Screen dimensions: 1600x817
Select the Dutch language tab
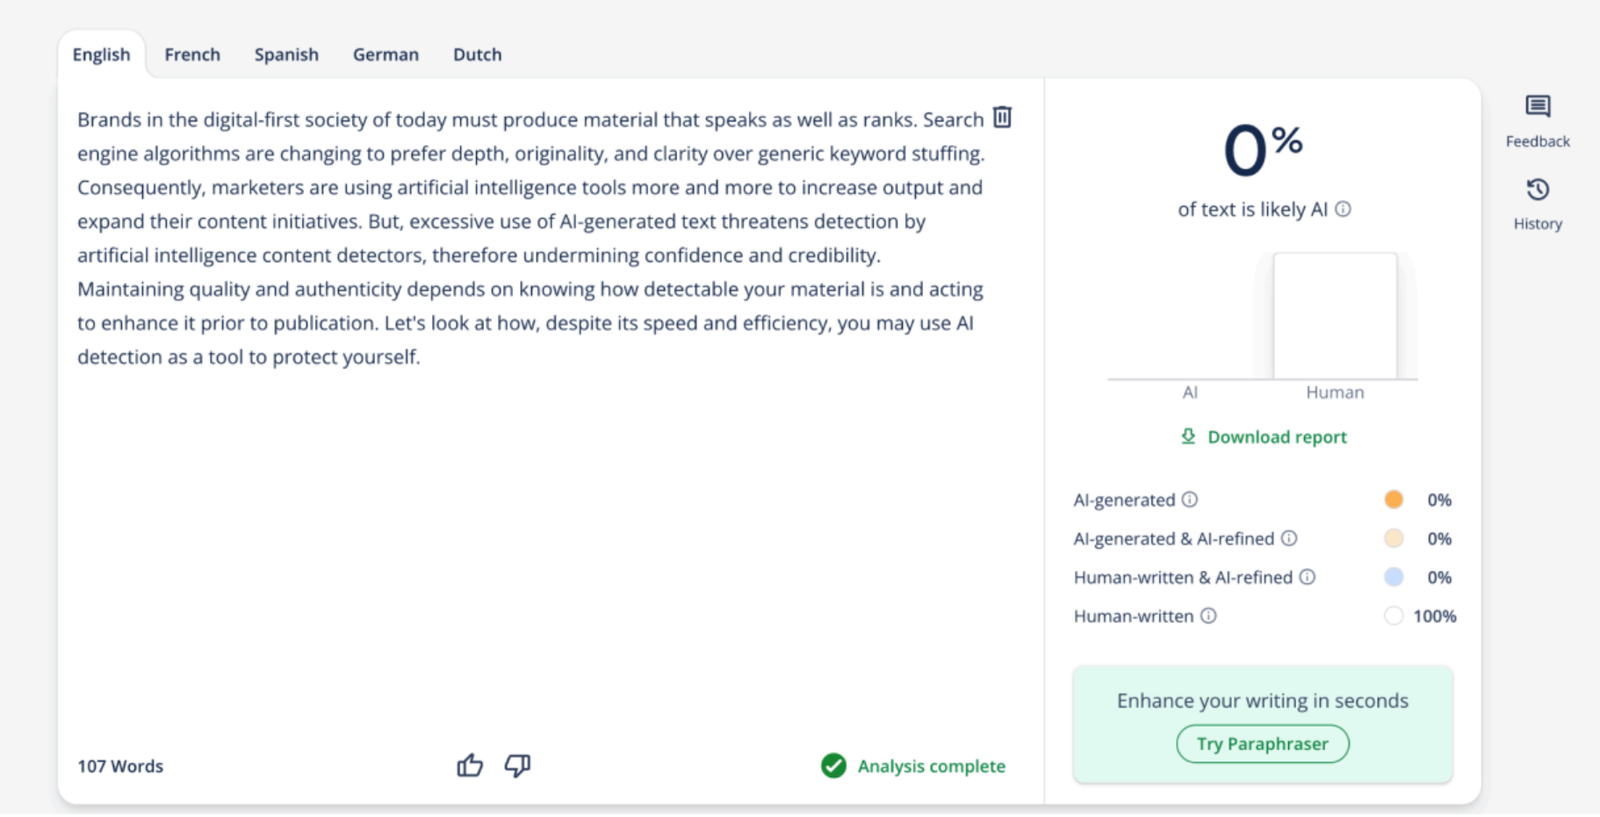click(477, 55)
